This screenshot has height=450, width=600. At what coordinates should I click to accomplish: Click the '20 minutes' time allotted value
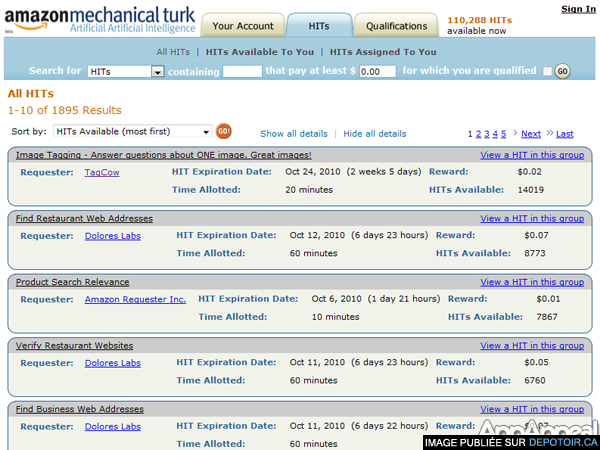pos(309,190)
